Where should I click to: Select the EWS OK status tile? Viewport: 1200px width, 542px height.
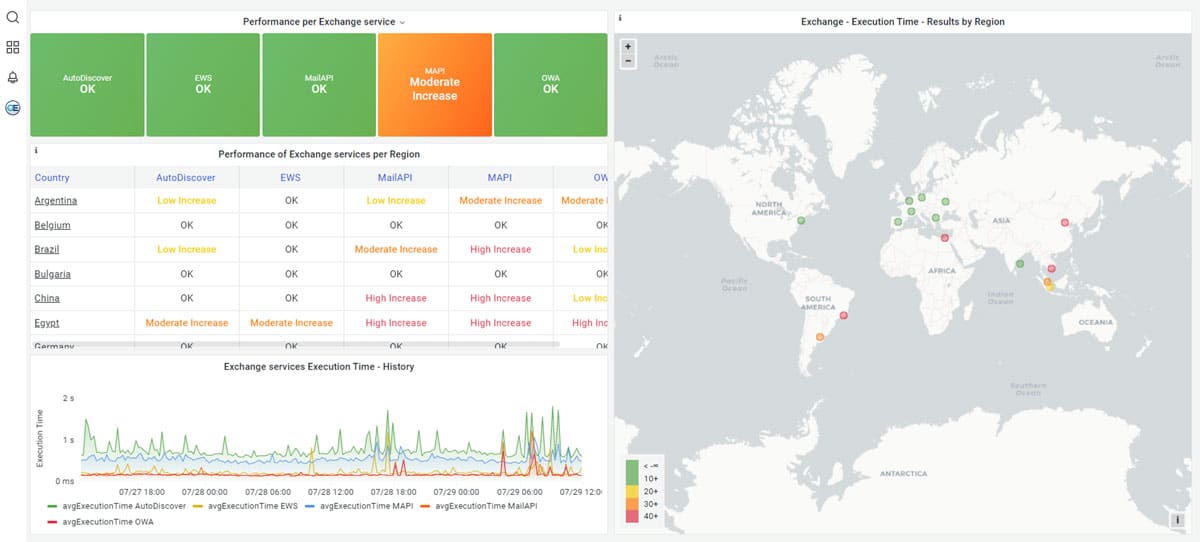point(203,84)
